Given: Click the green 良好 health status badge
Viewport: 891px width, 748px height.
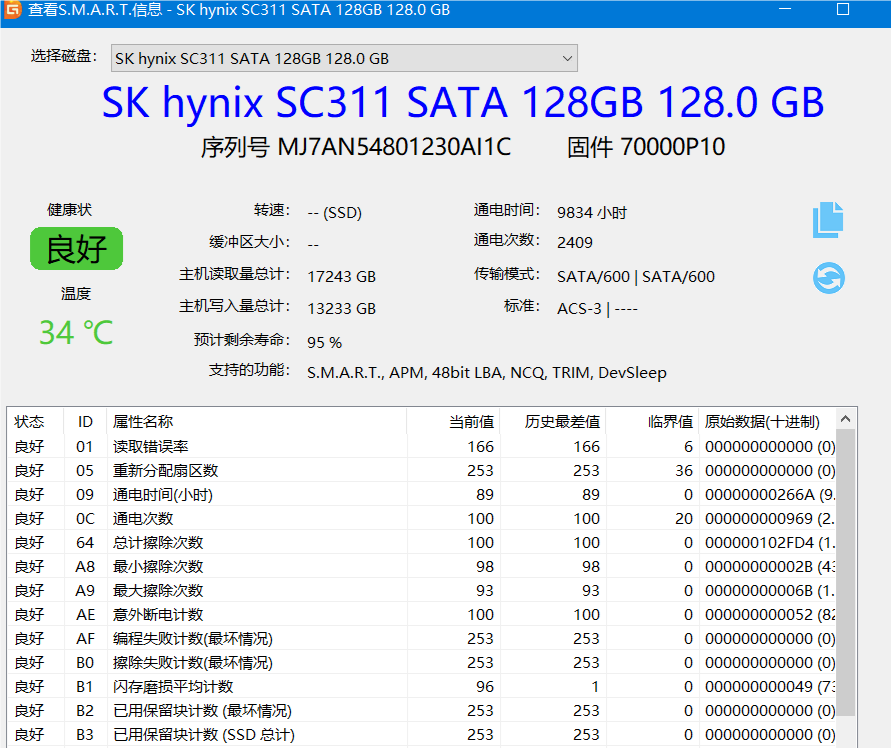Looking at the screenshot, I should (x=76, y=249).
